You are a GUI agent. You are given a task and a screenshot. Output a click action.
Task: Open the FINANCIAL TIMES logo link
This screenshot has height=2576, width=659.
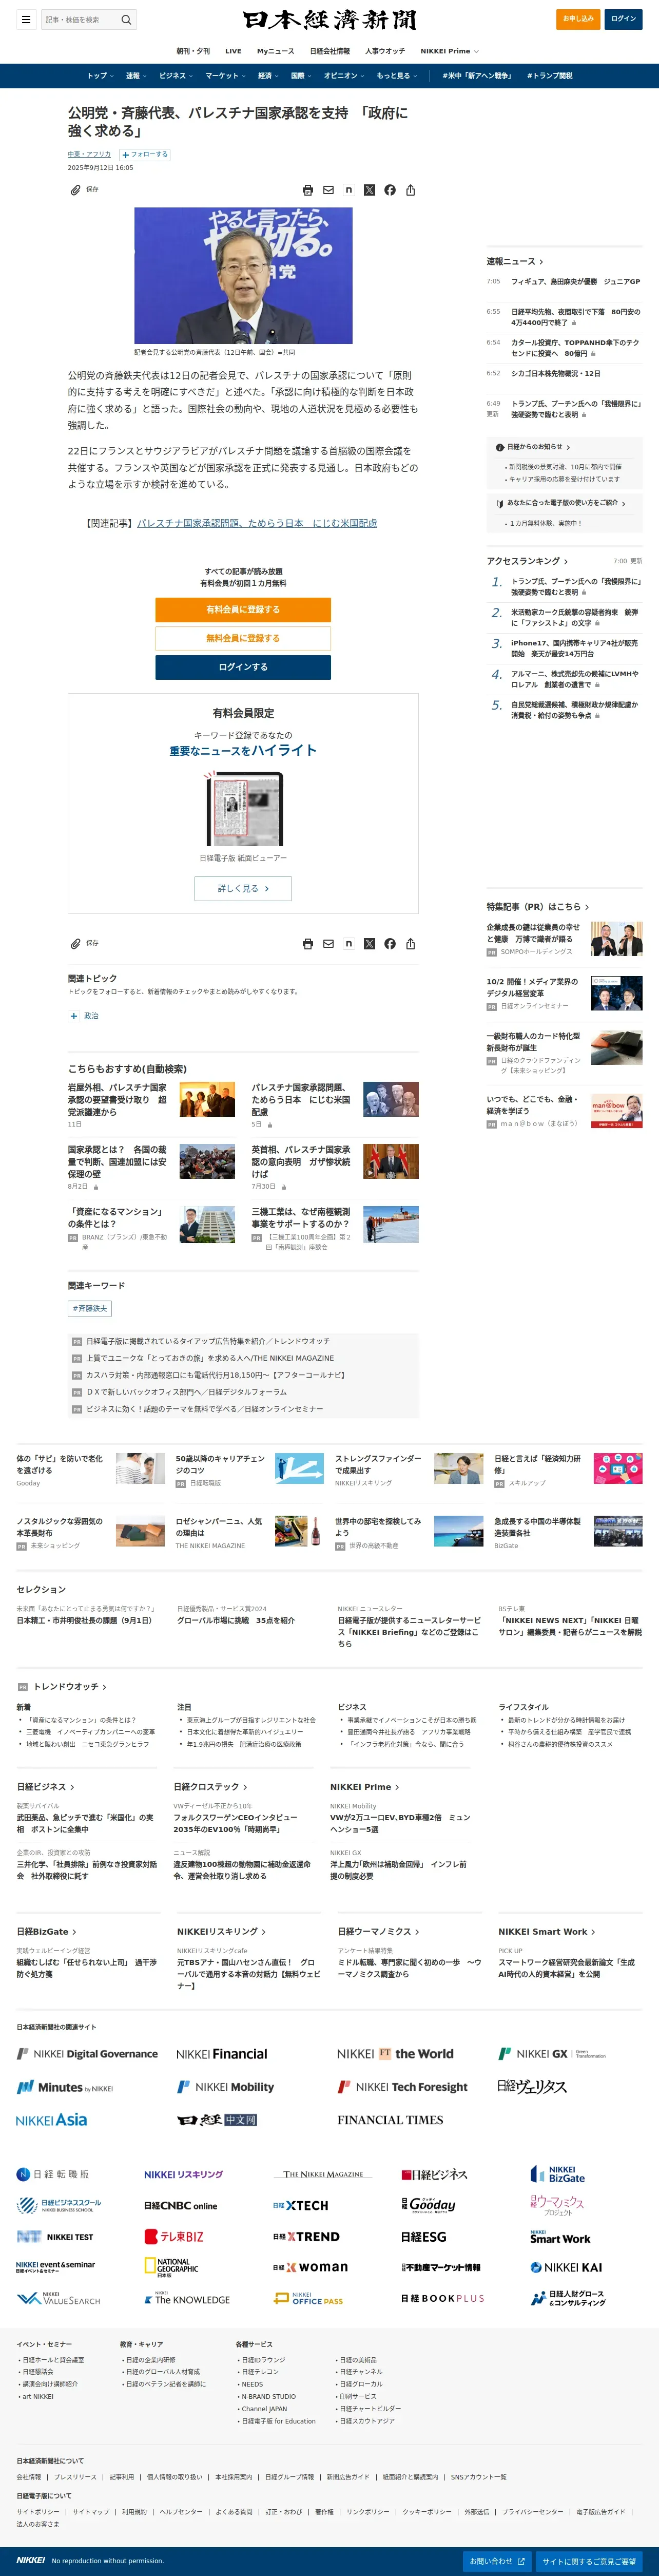click(390, 2120)
